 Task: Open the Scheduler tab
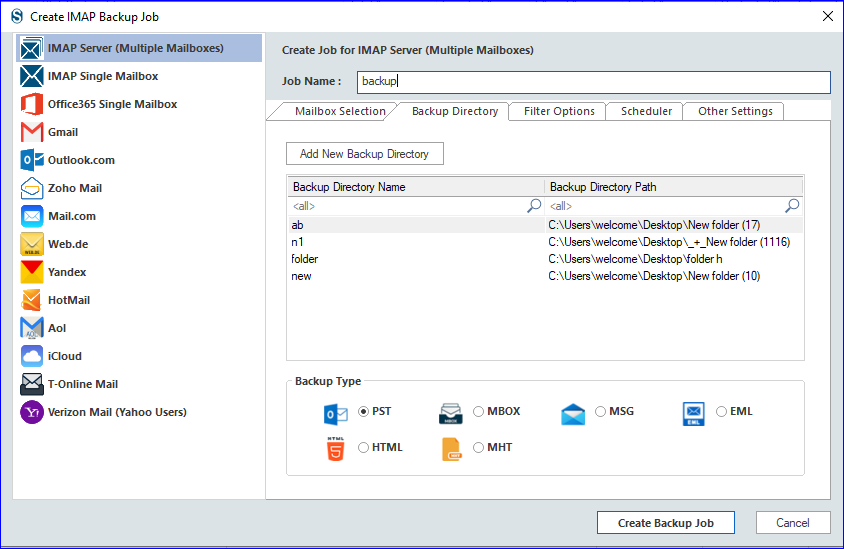pos(646,111)
